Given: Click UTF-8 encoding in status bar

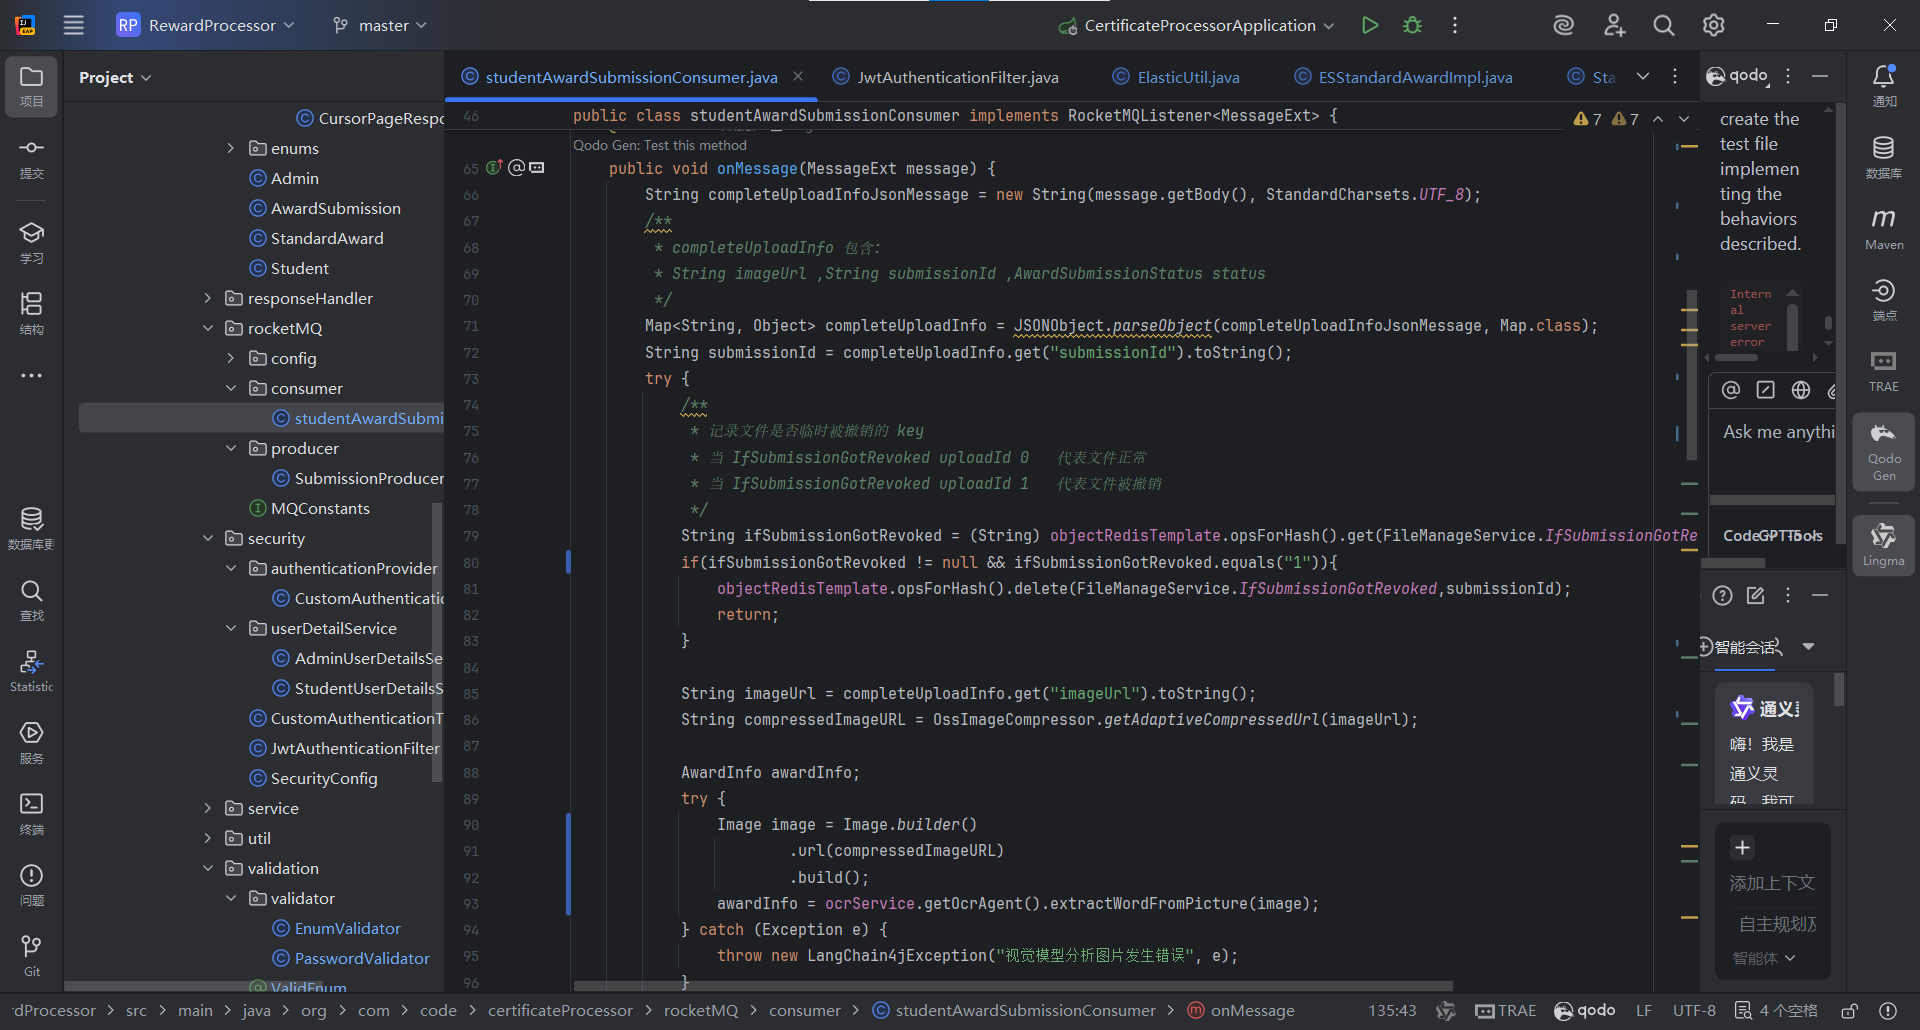Looking at the screenshot, I should 1694,1011.
